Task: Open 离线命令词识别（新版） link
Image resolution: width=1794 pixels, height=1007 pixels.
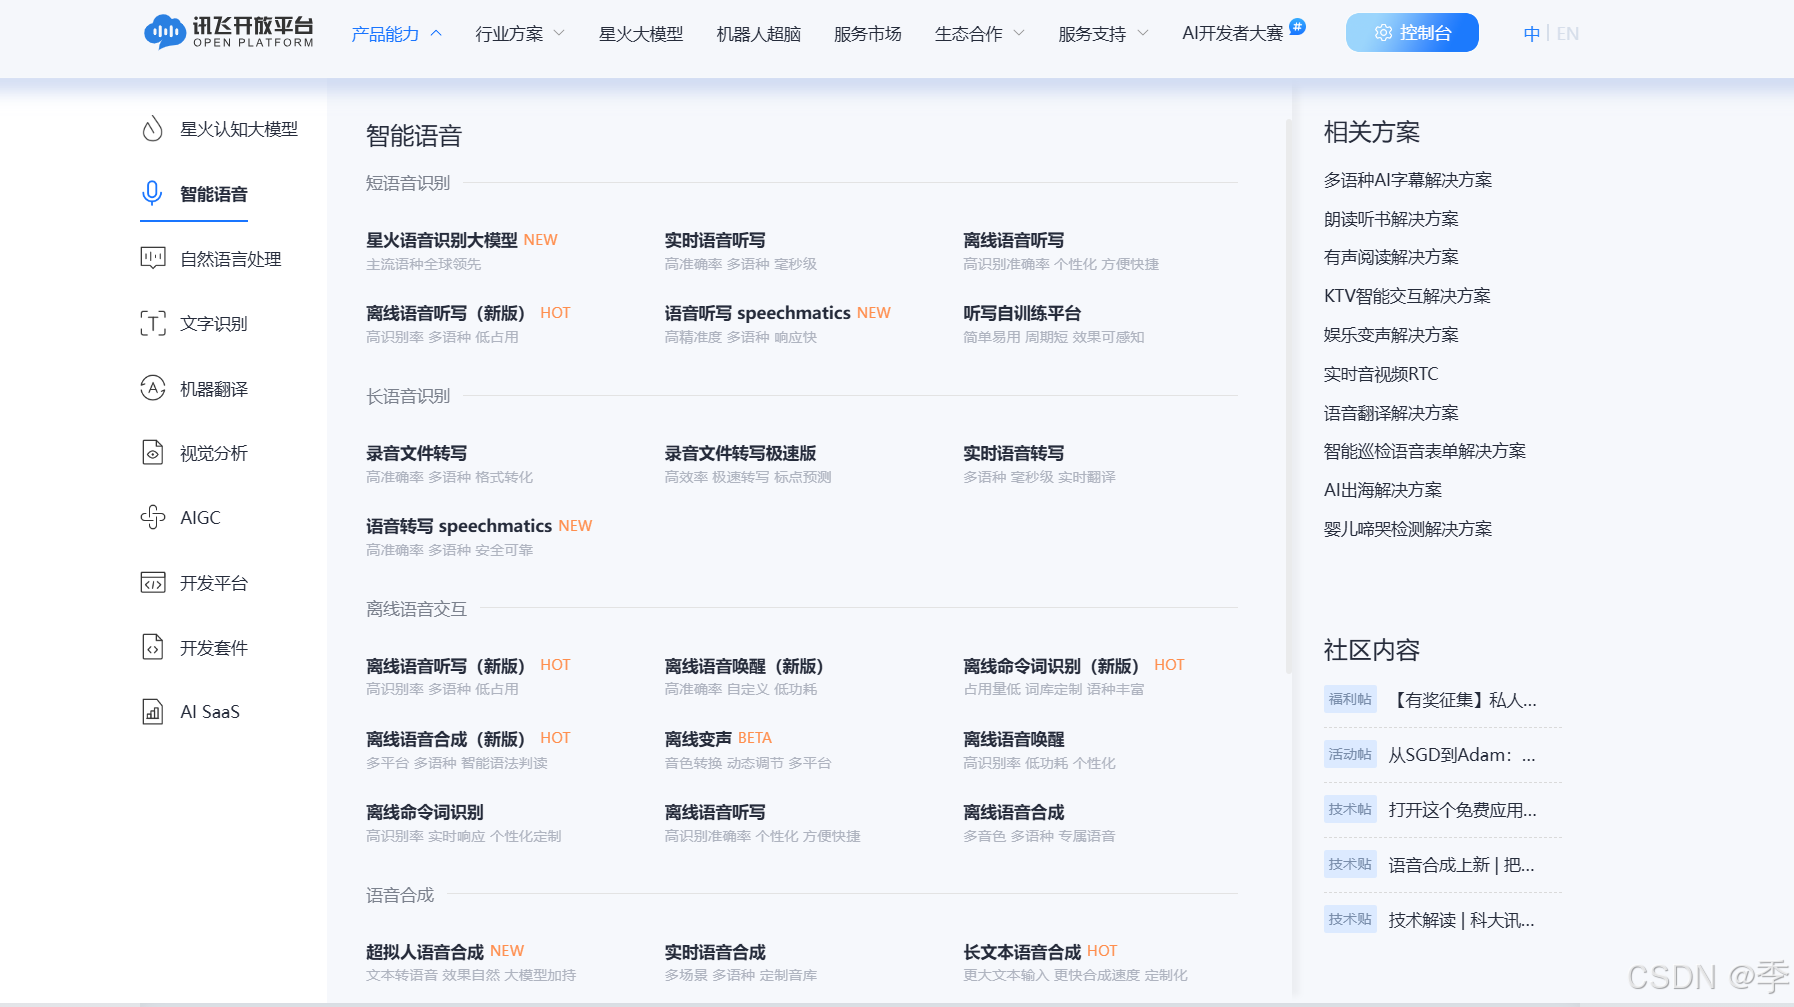Action: [1051, 666]
